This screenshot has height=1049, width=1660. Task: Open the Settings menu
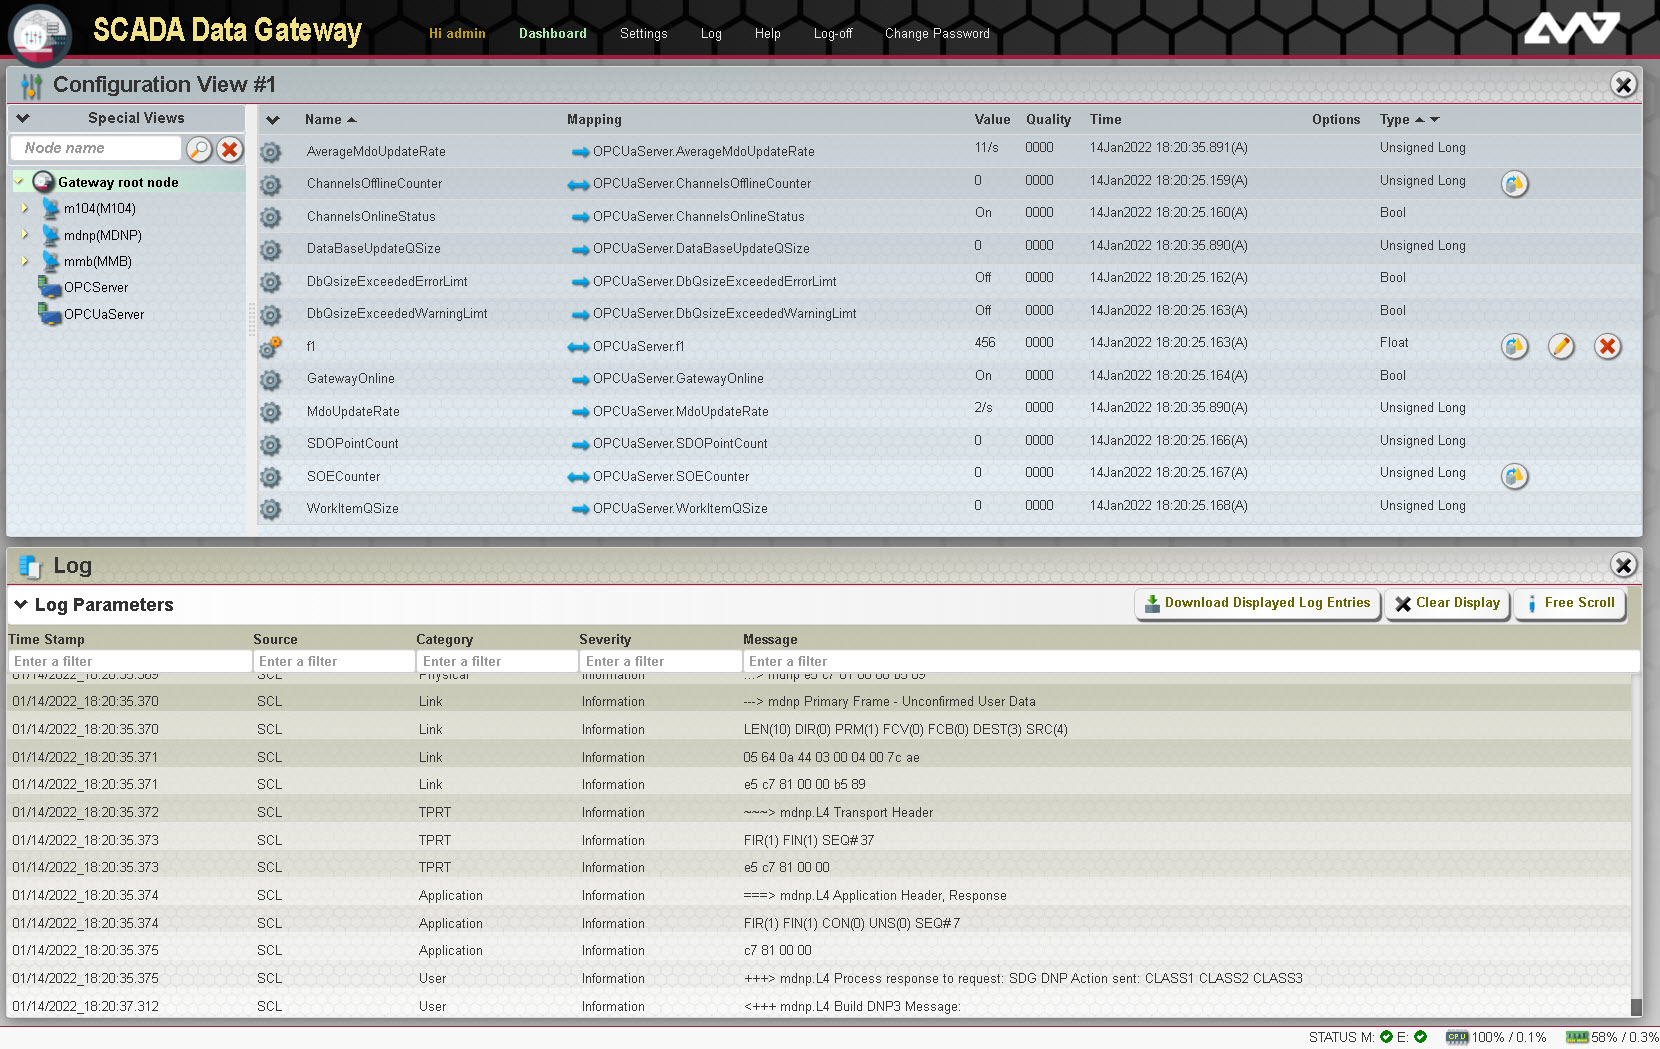coord(643,34)
